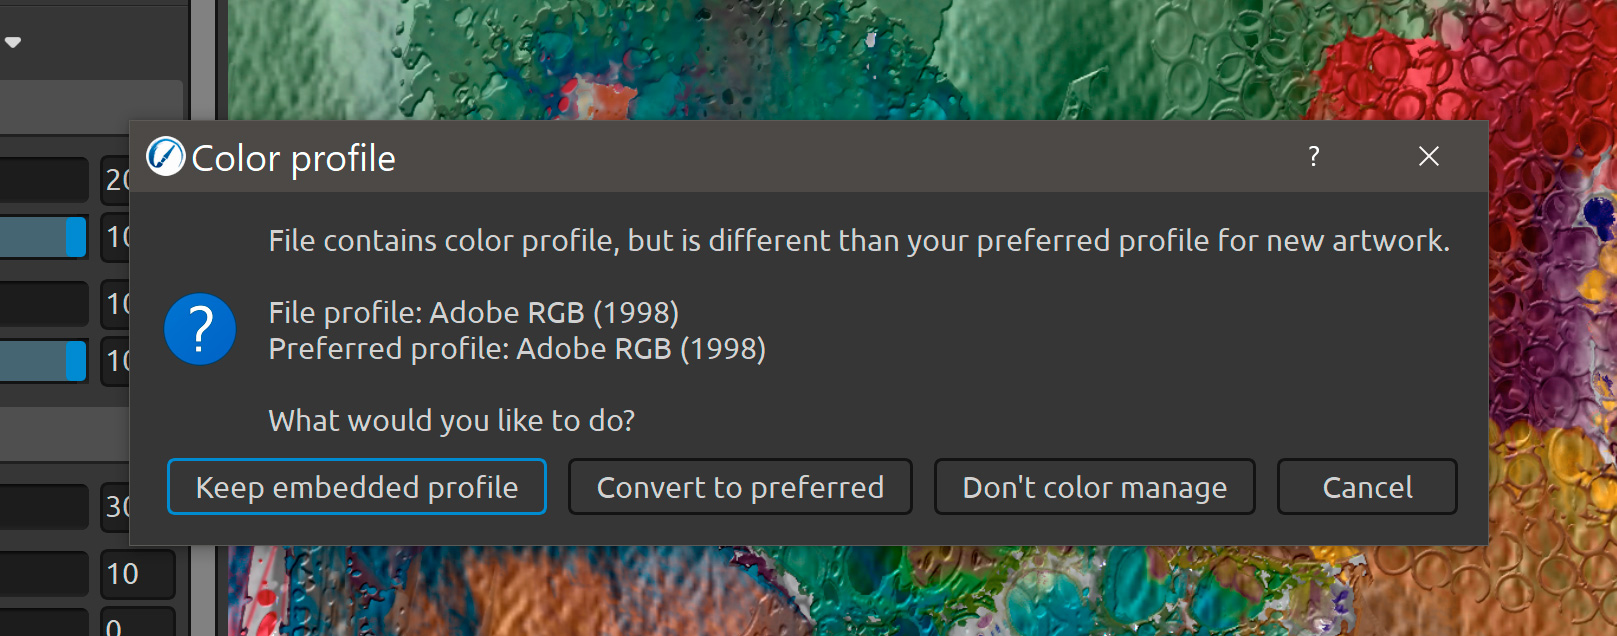The height and width of the screenshot is (636, 1617).
Task: Cancel the Color profile dialog
Action: (1367, 487)
